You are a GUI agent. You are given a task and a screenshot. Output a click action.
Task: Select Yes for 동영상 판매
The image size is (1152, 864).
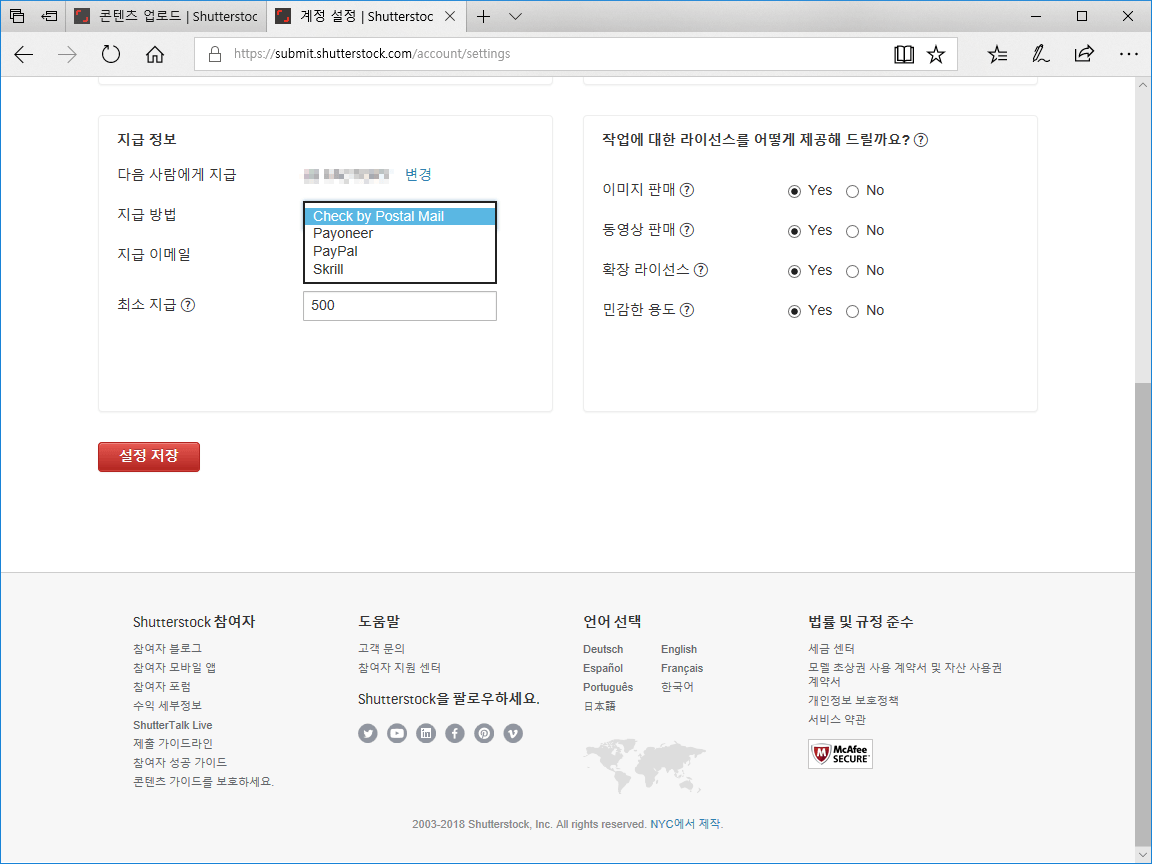tap(794, 231)
